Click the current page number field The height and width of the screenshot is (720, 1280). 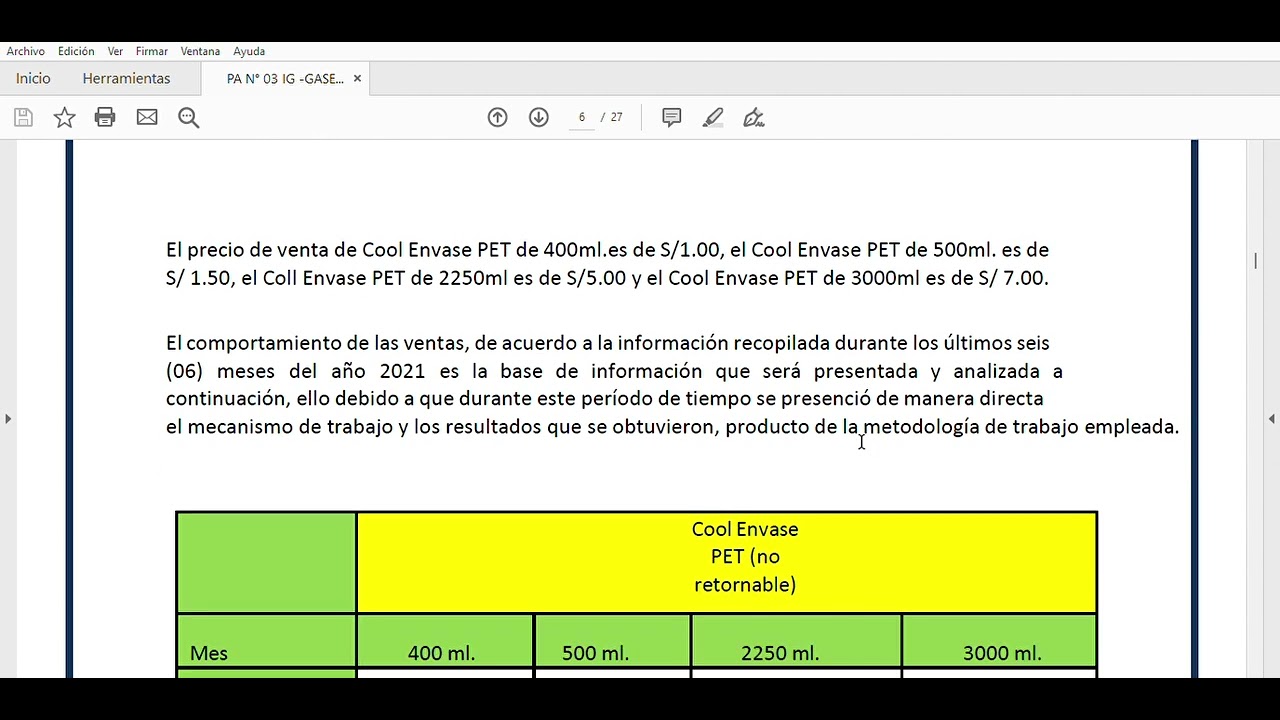coord(581,118)
